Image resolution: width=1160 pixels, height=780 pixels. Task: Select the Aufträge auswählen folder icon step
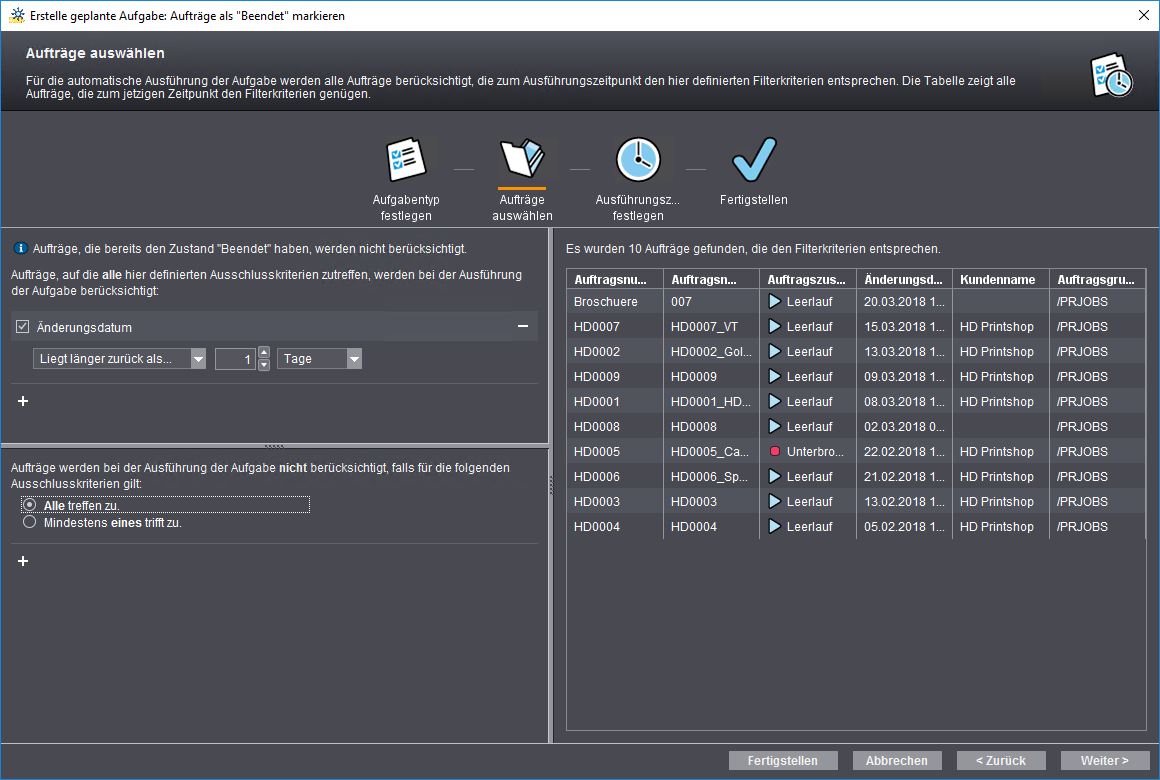[x=522, y=158]
